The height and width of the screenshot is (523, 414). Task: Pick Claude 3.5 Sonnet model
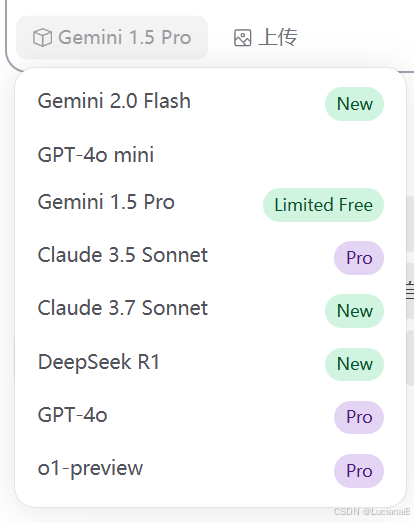pos(211,255)
